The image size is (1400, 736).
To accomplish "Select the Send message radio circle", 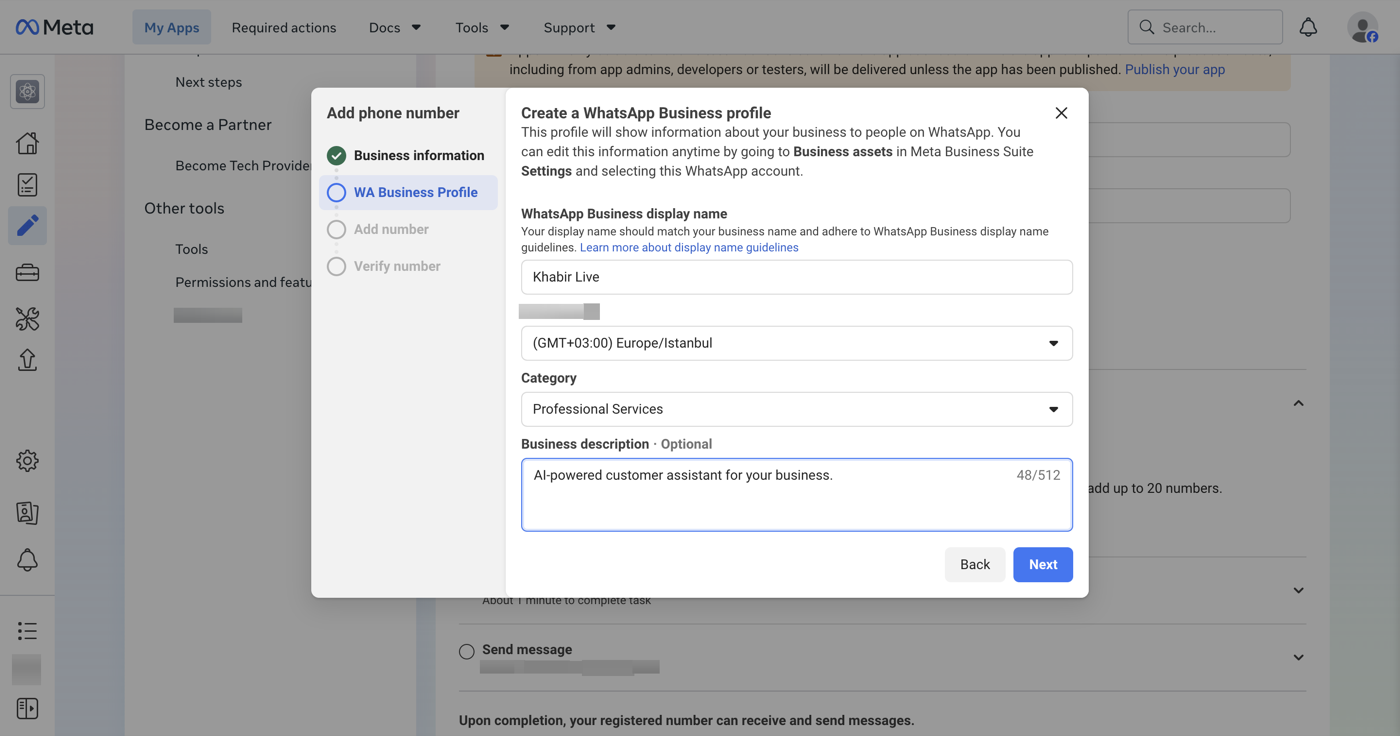I will coord(467,651).
